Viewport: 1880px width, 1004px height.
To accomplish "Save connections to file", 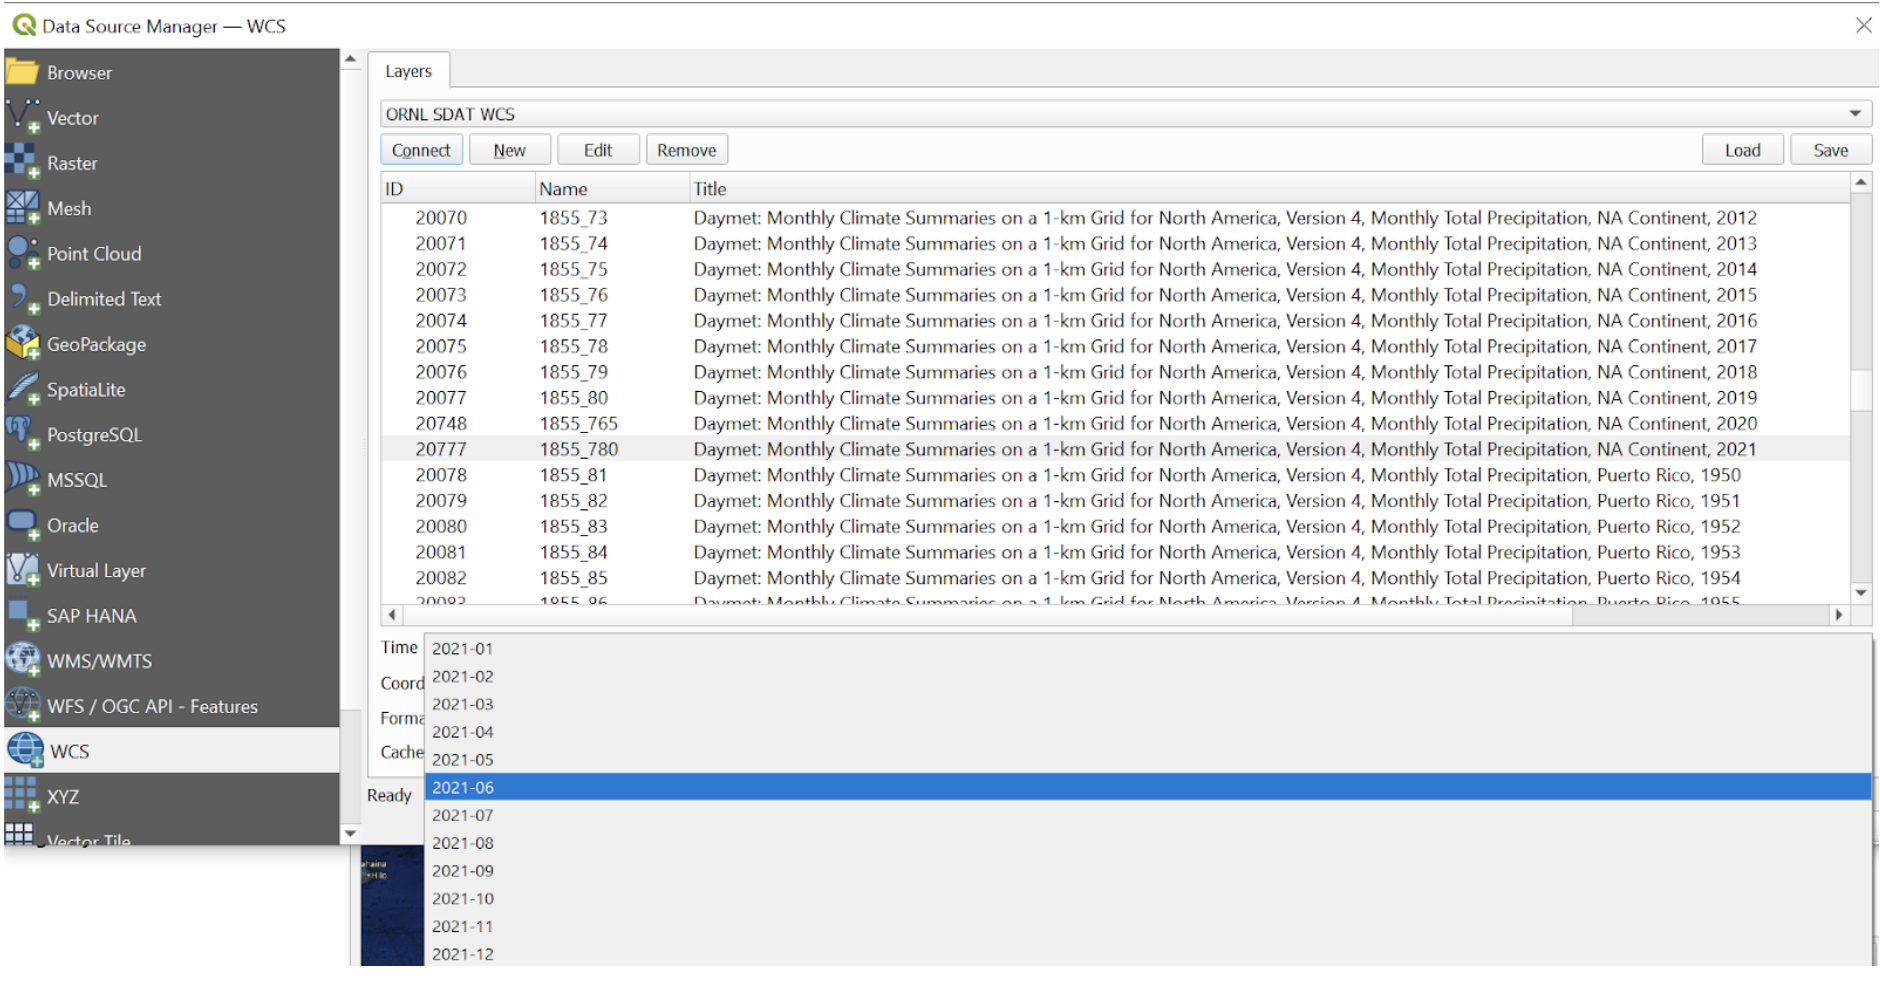I will coord(1830,150).
